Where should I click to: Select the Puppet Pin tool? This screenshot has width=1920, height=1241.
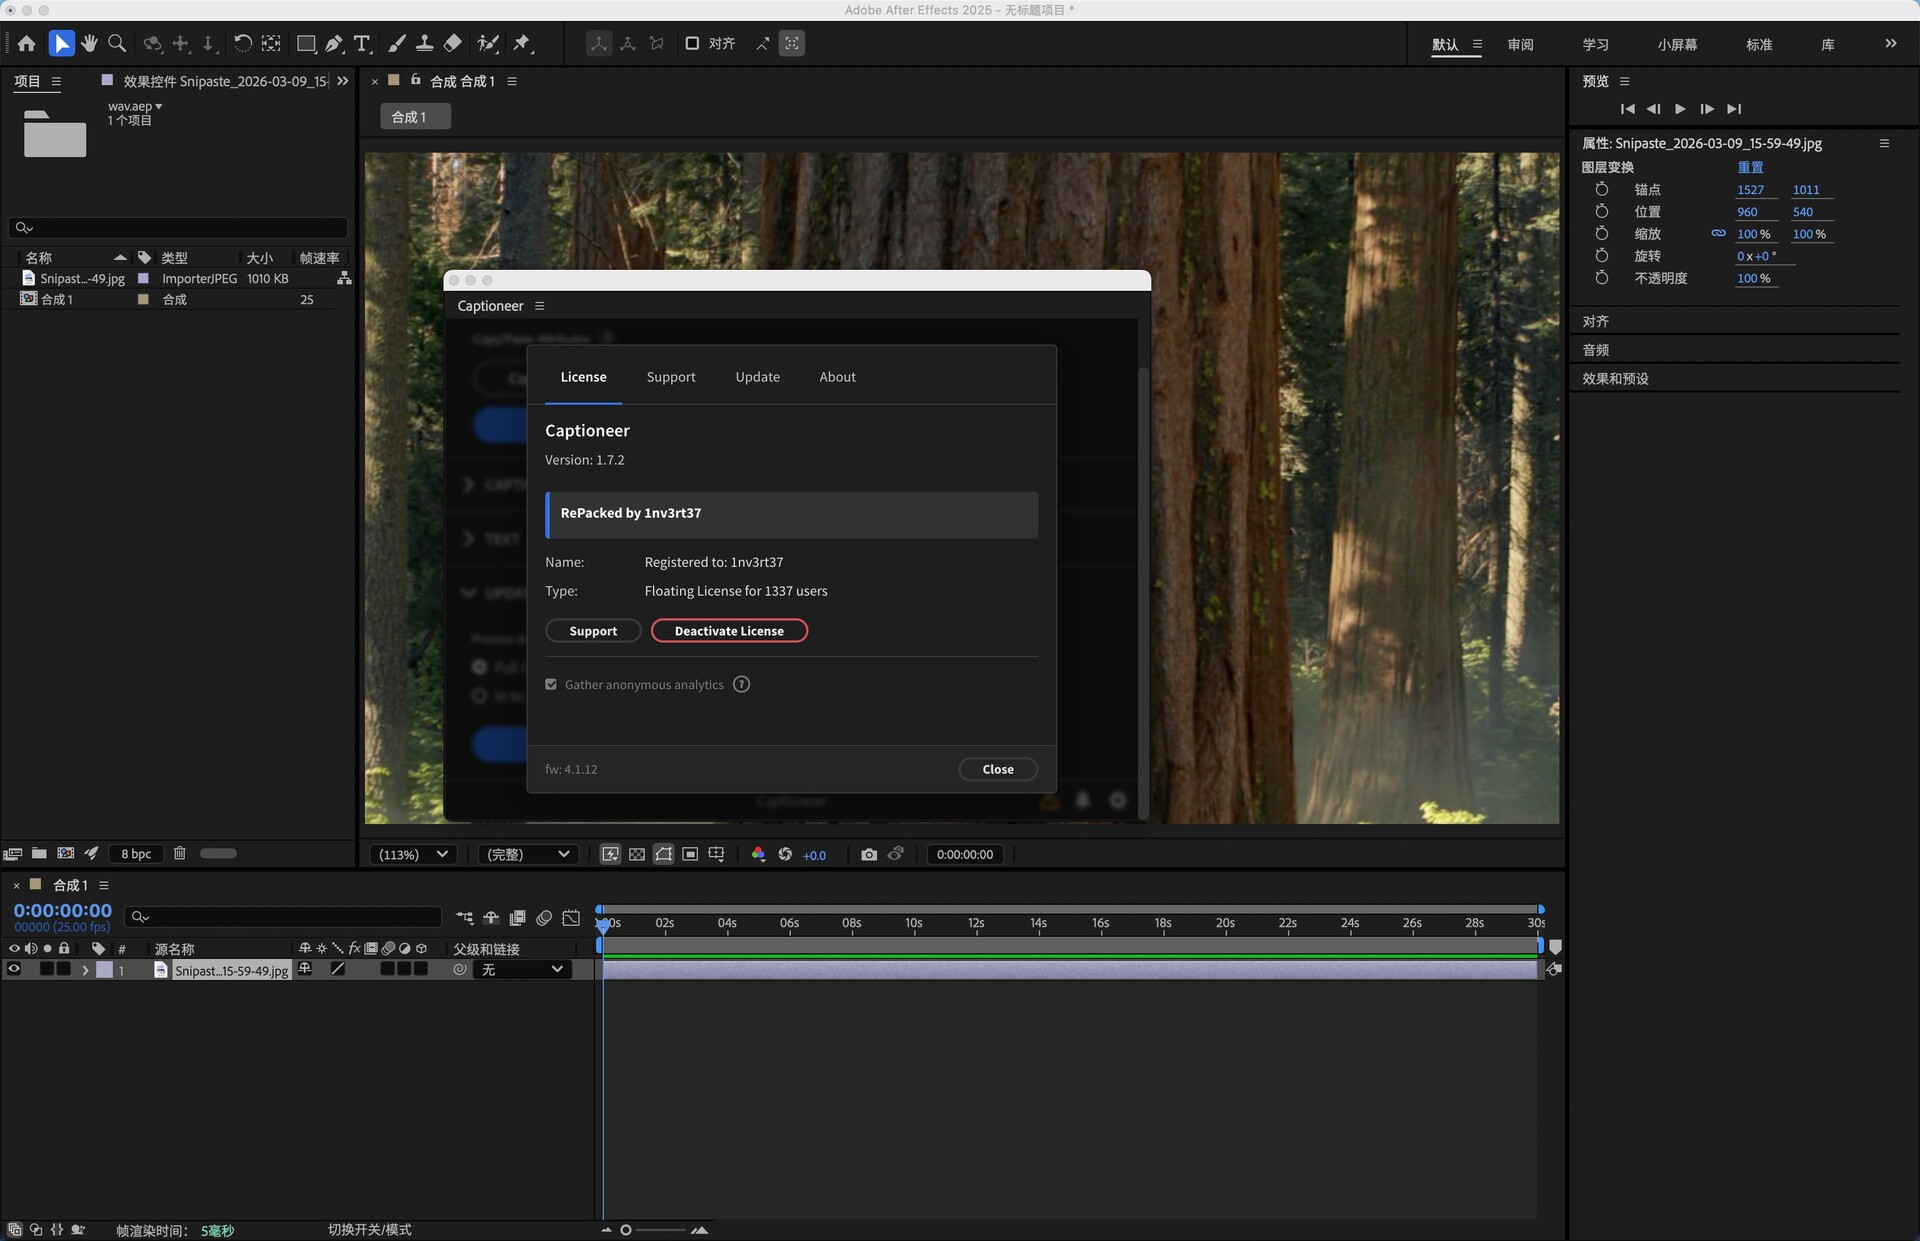coord(522,43)
